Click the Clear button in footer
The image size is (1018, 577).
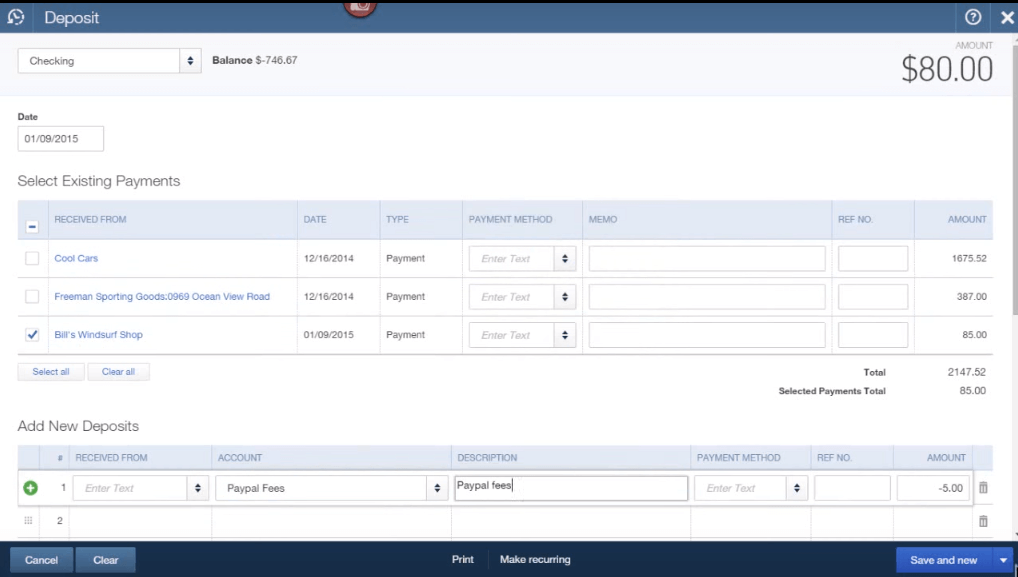coord(105,560)
